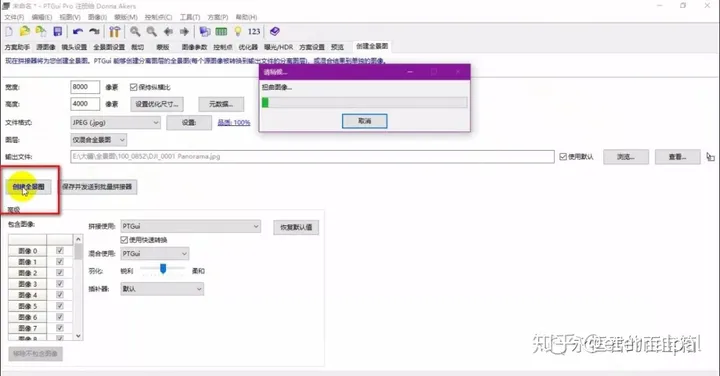
Task: Open the 插补器 默认 dropdown
Action: (x=162, y=289)
